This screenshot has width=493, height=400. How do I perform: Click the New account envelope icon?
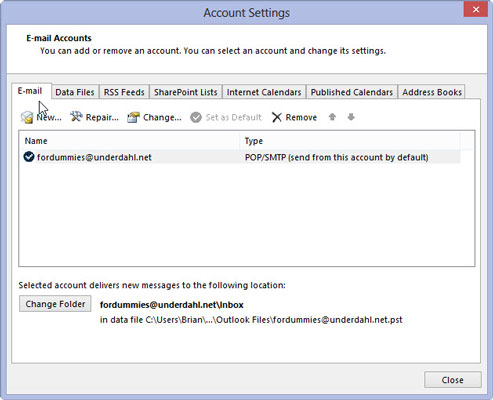point(27,117)
